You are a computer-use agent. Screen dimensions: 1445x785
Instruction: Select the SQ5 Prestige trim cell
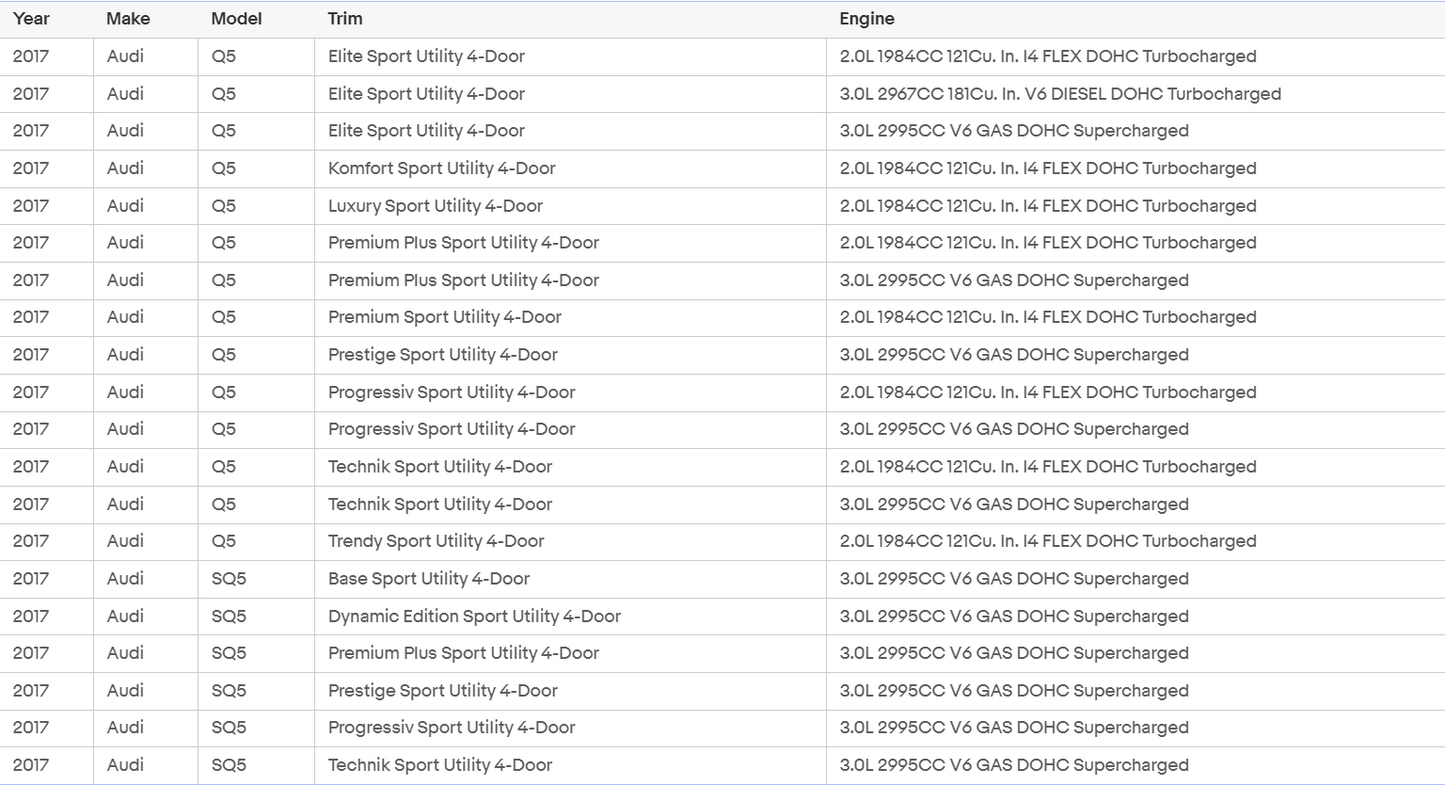pyautogui.click(x=571, y=691)
